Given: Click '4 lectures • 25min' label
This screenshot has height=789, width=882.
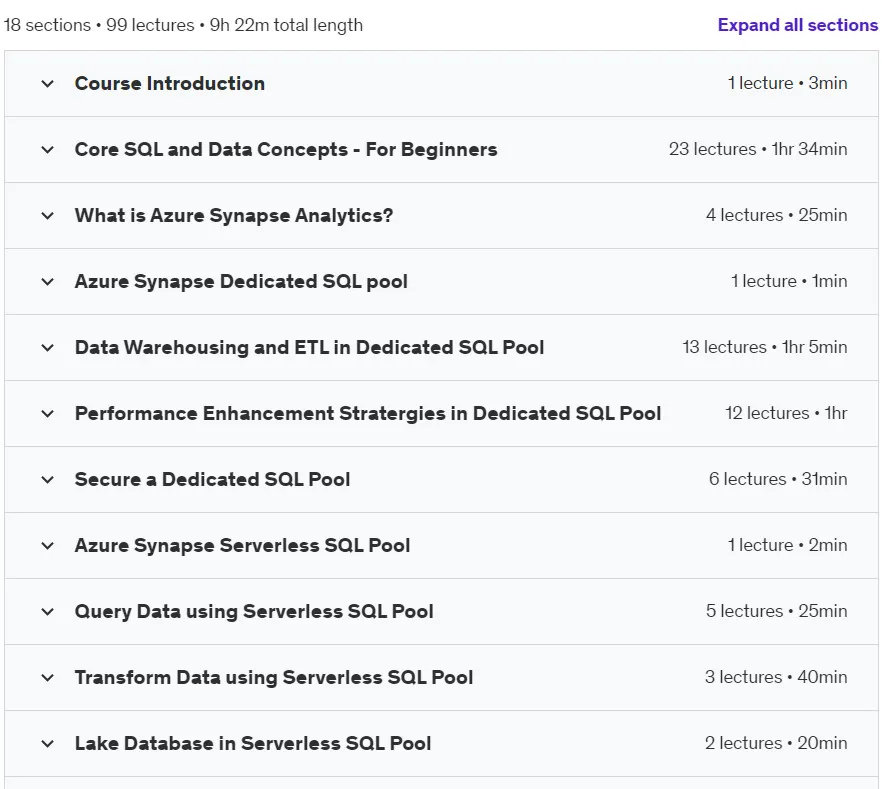Looking at the screenshot, I should [x=776, y=215].
